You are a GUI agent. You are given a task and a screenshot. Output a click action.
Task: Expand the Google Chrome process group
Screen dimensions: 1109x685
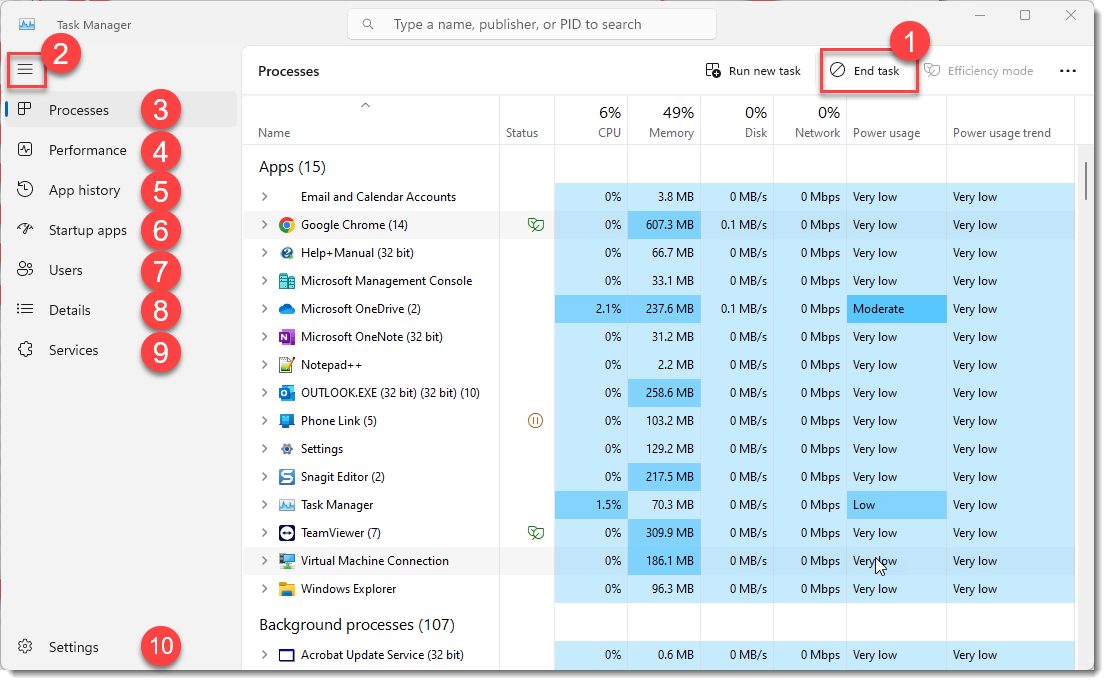(263, 224)
